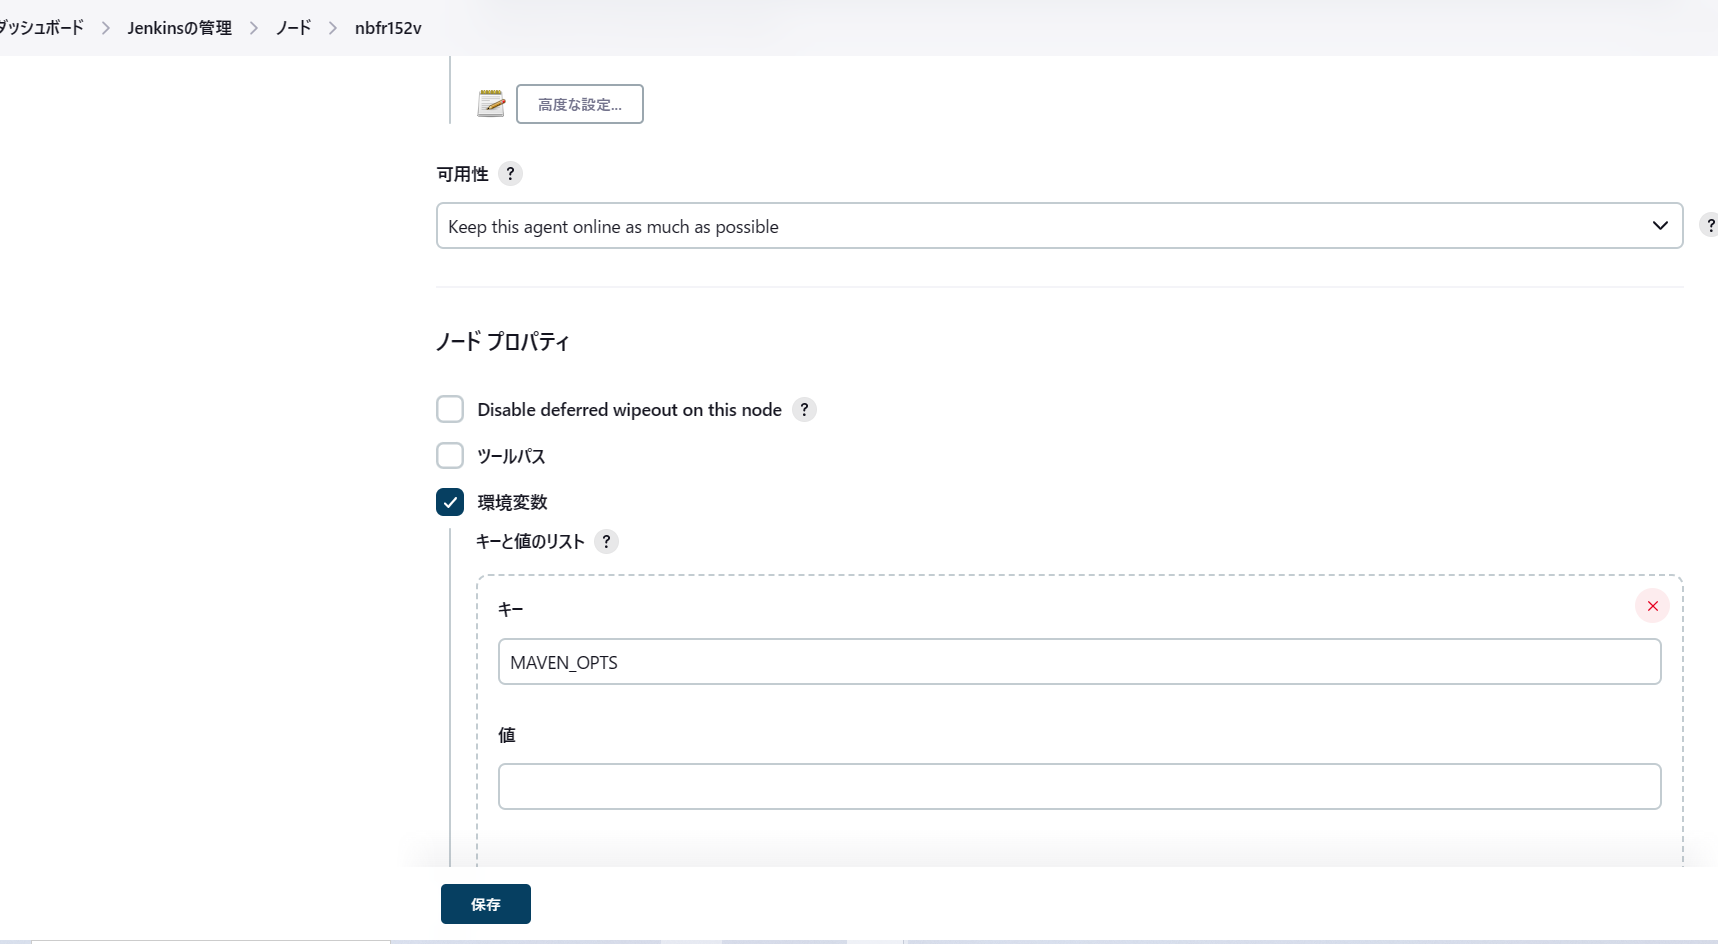Open the Jenkinsの管理 breadcrumb
This screenshot has width=1718, height=944.
[x=180, y=28]
